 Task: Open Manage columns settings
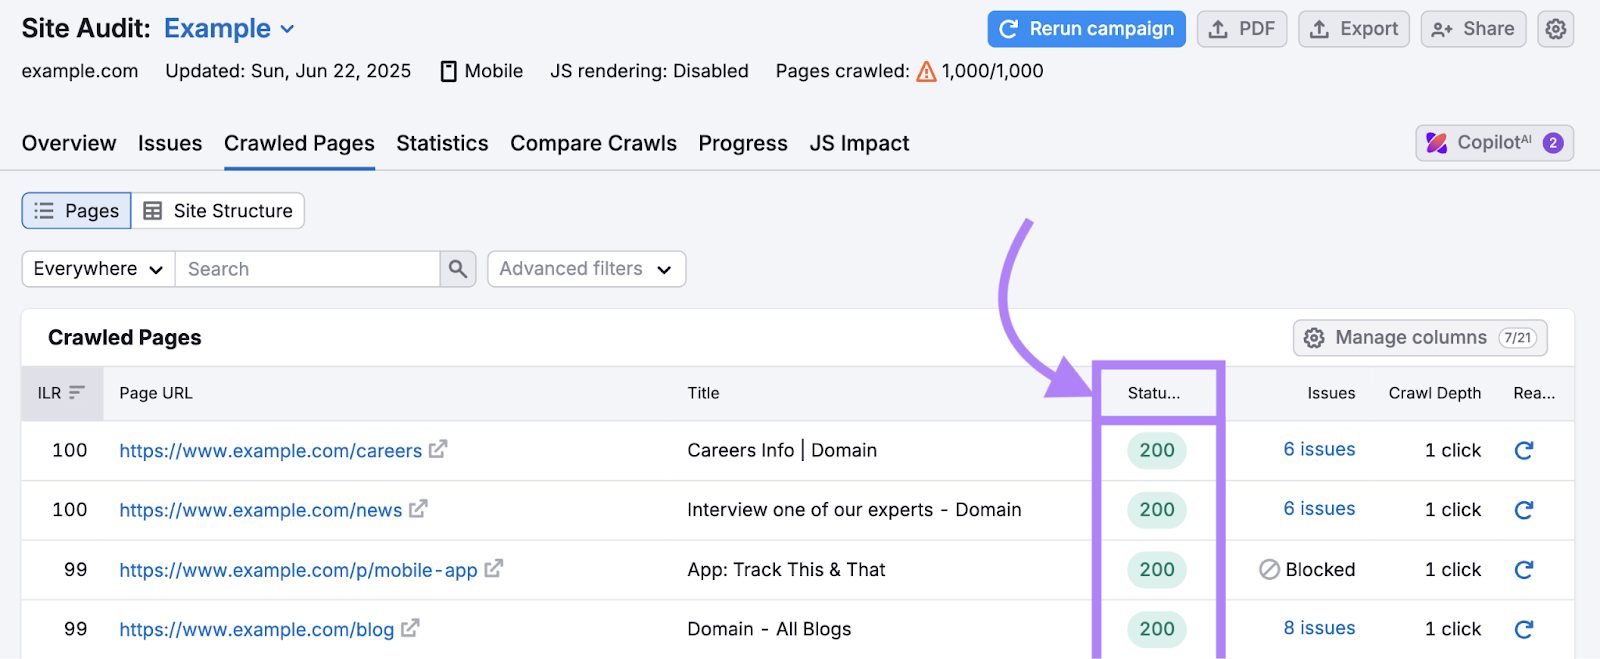pos(1419,338)
